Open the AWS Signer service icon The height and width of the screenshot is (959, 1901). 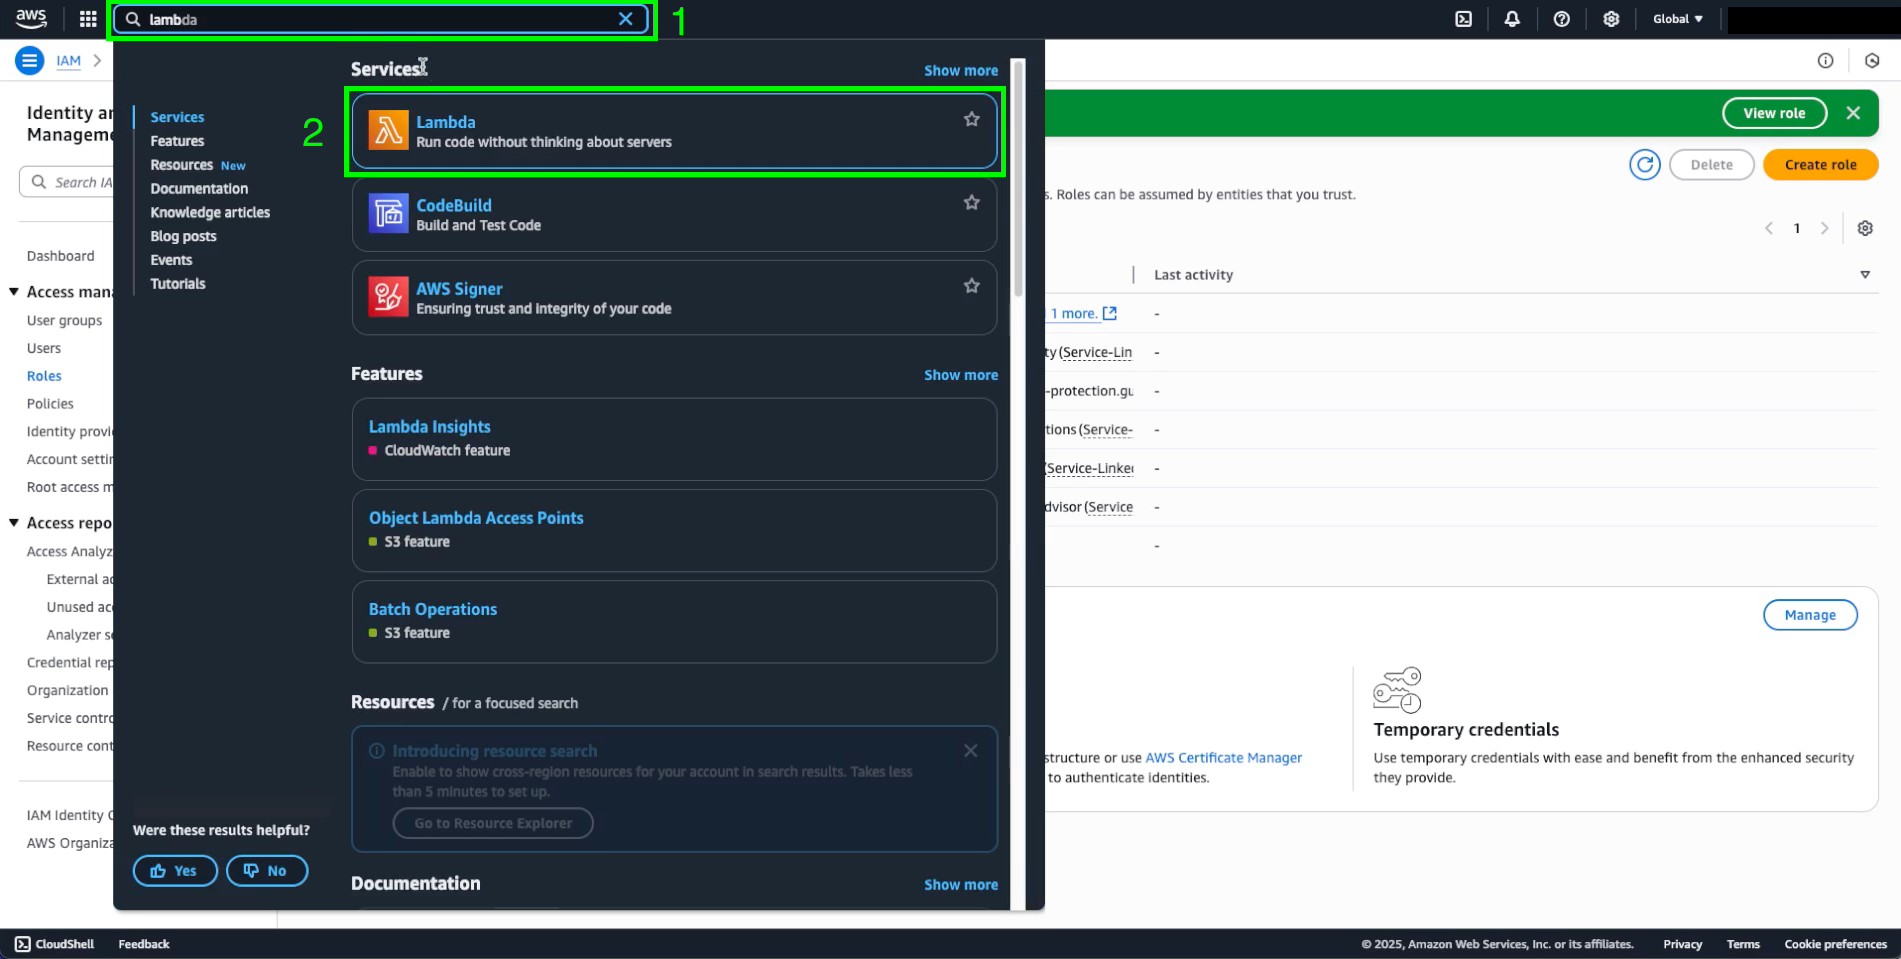(x=388, y=296)
